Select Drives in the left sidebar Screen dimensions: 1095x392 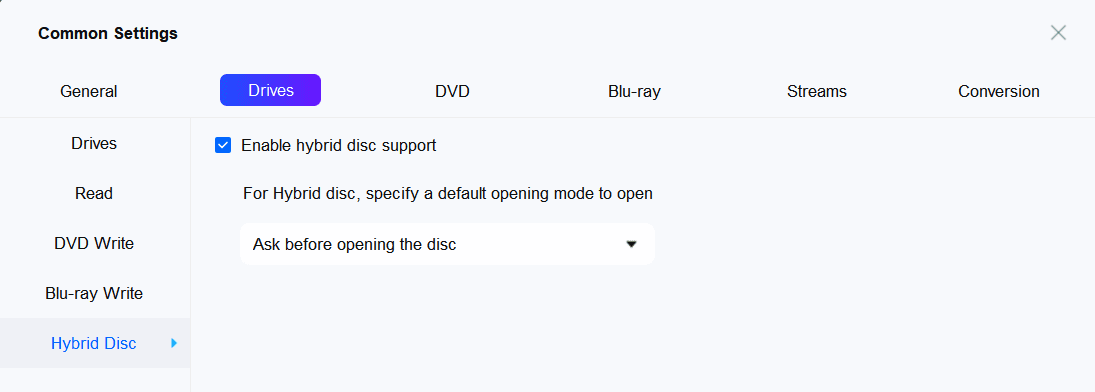click(x=94, y=143)
